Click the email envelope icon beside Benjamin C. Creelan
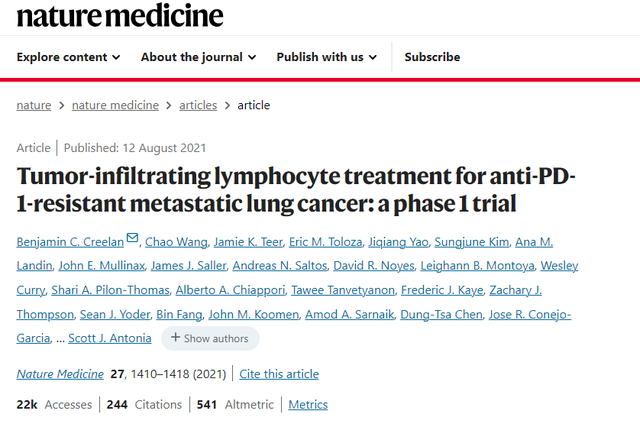 click(x=132, y=237)
